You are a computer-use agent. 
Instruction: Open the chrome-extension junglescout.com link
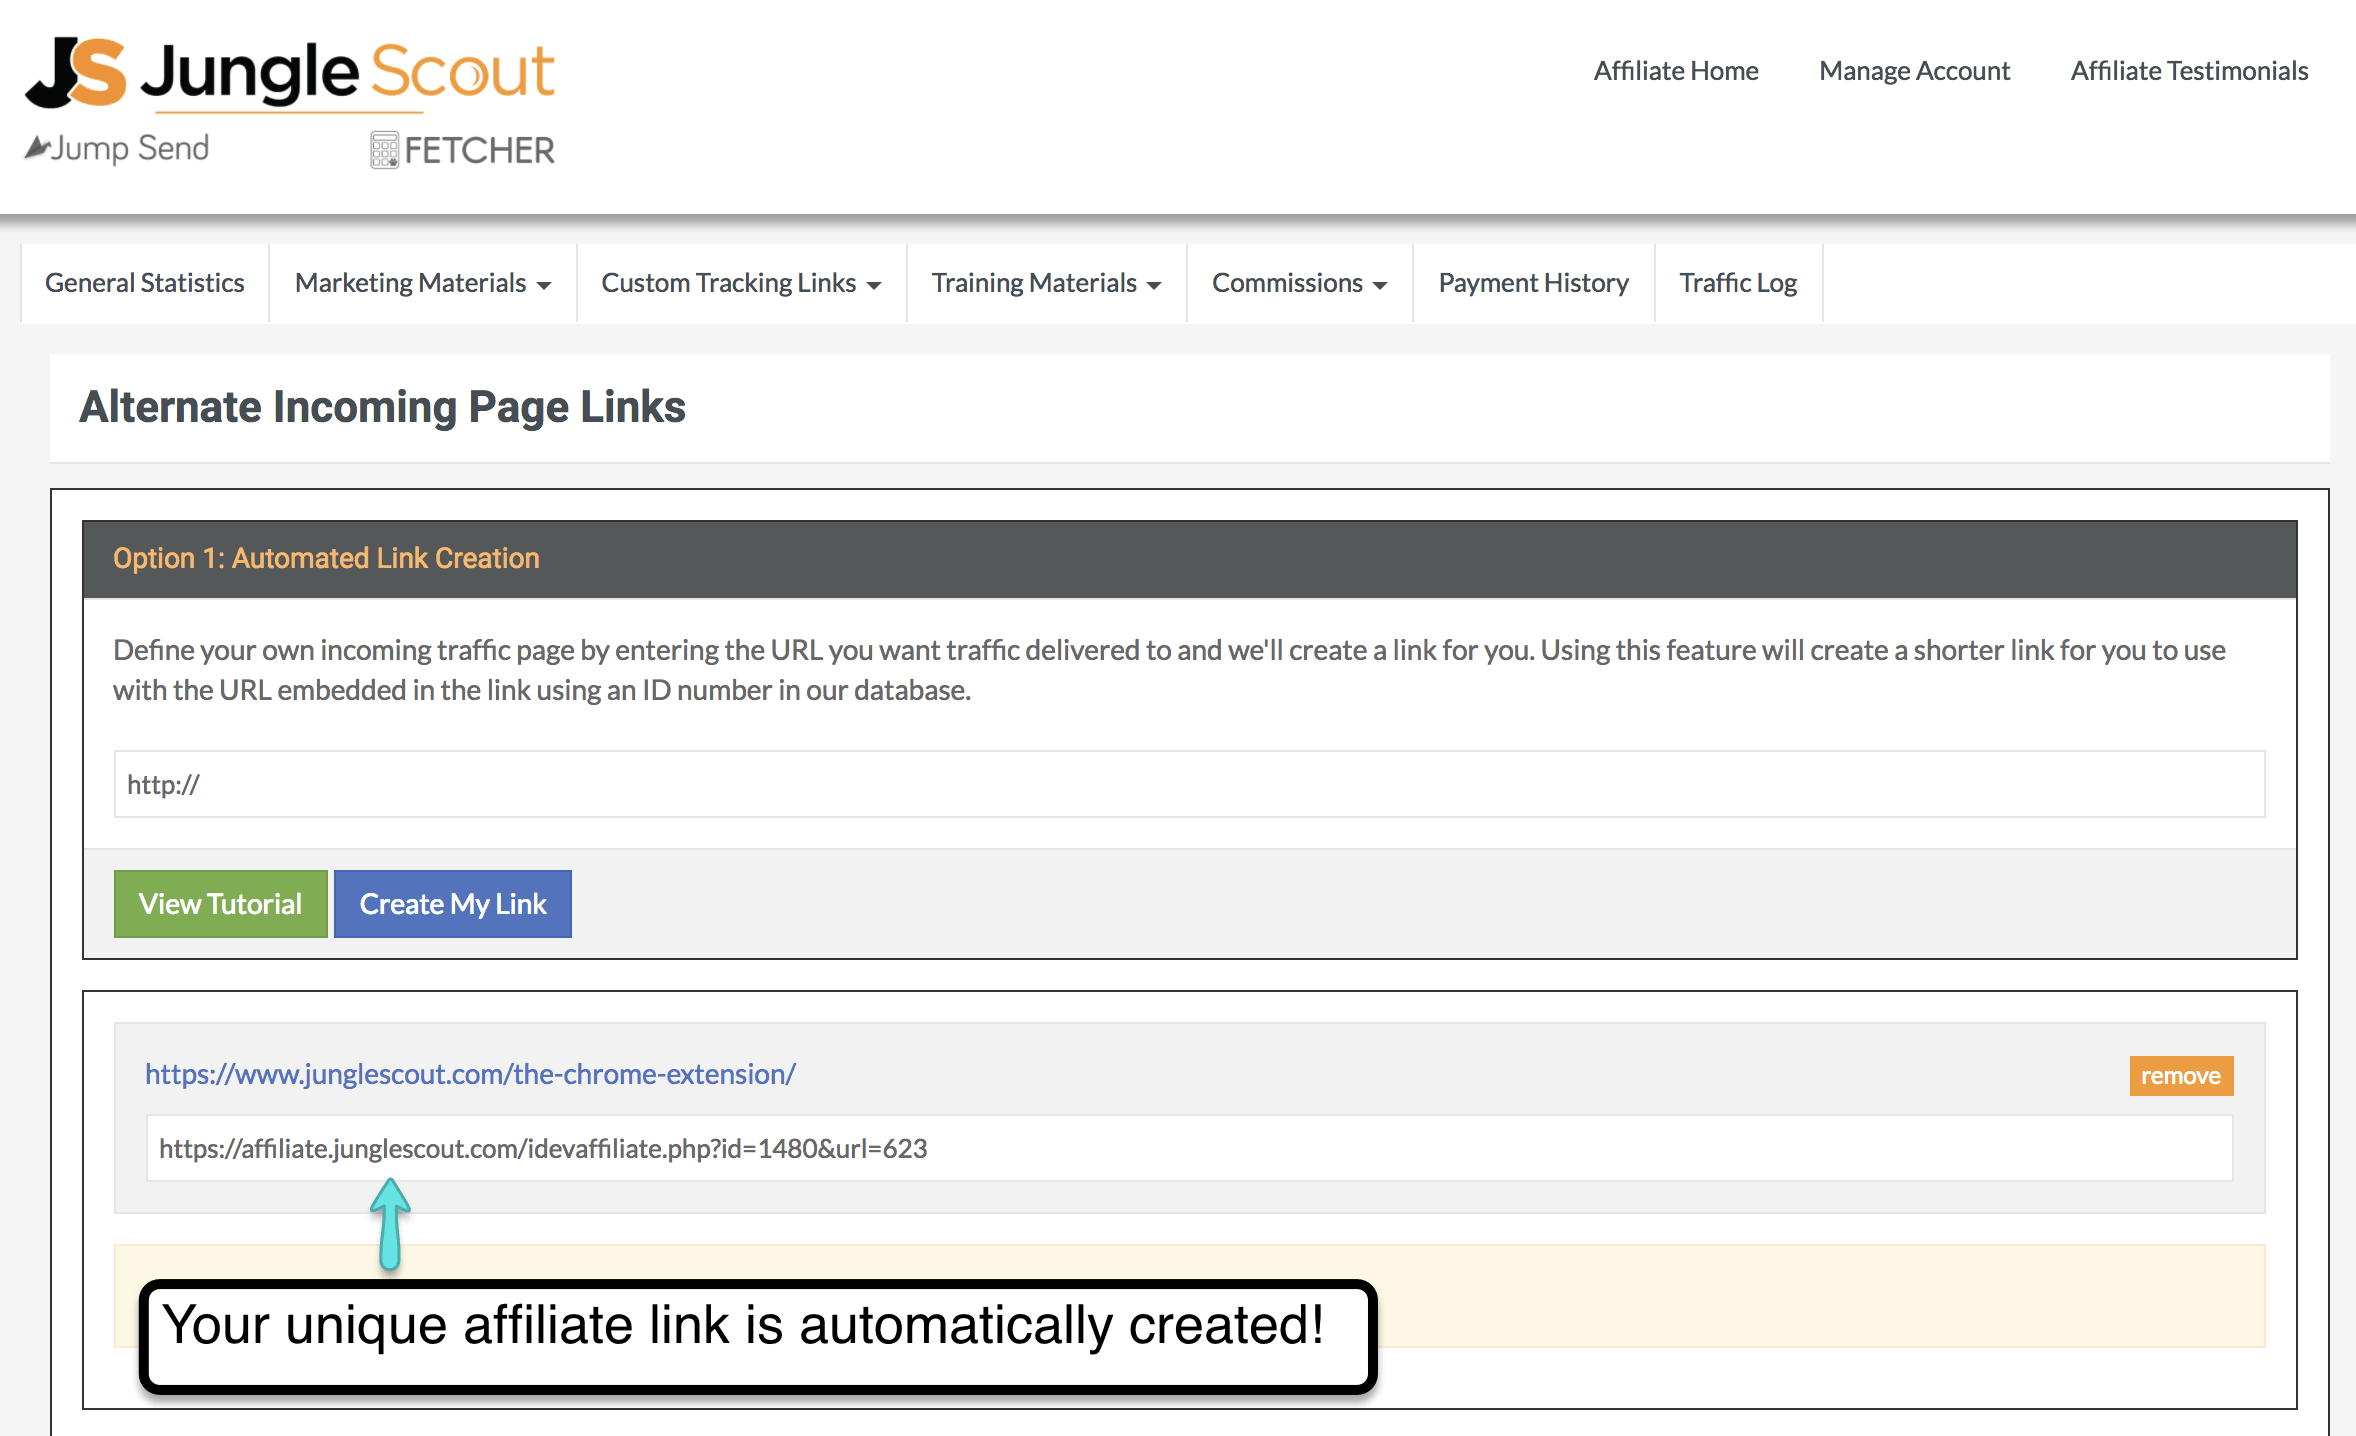pyautogui.click(x=470, y=1074)
